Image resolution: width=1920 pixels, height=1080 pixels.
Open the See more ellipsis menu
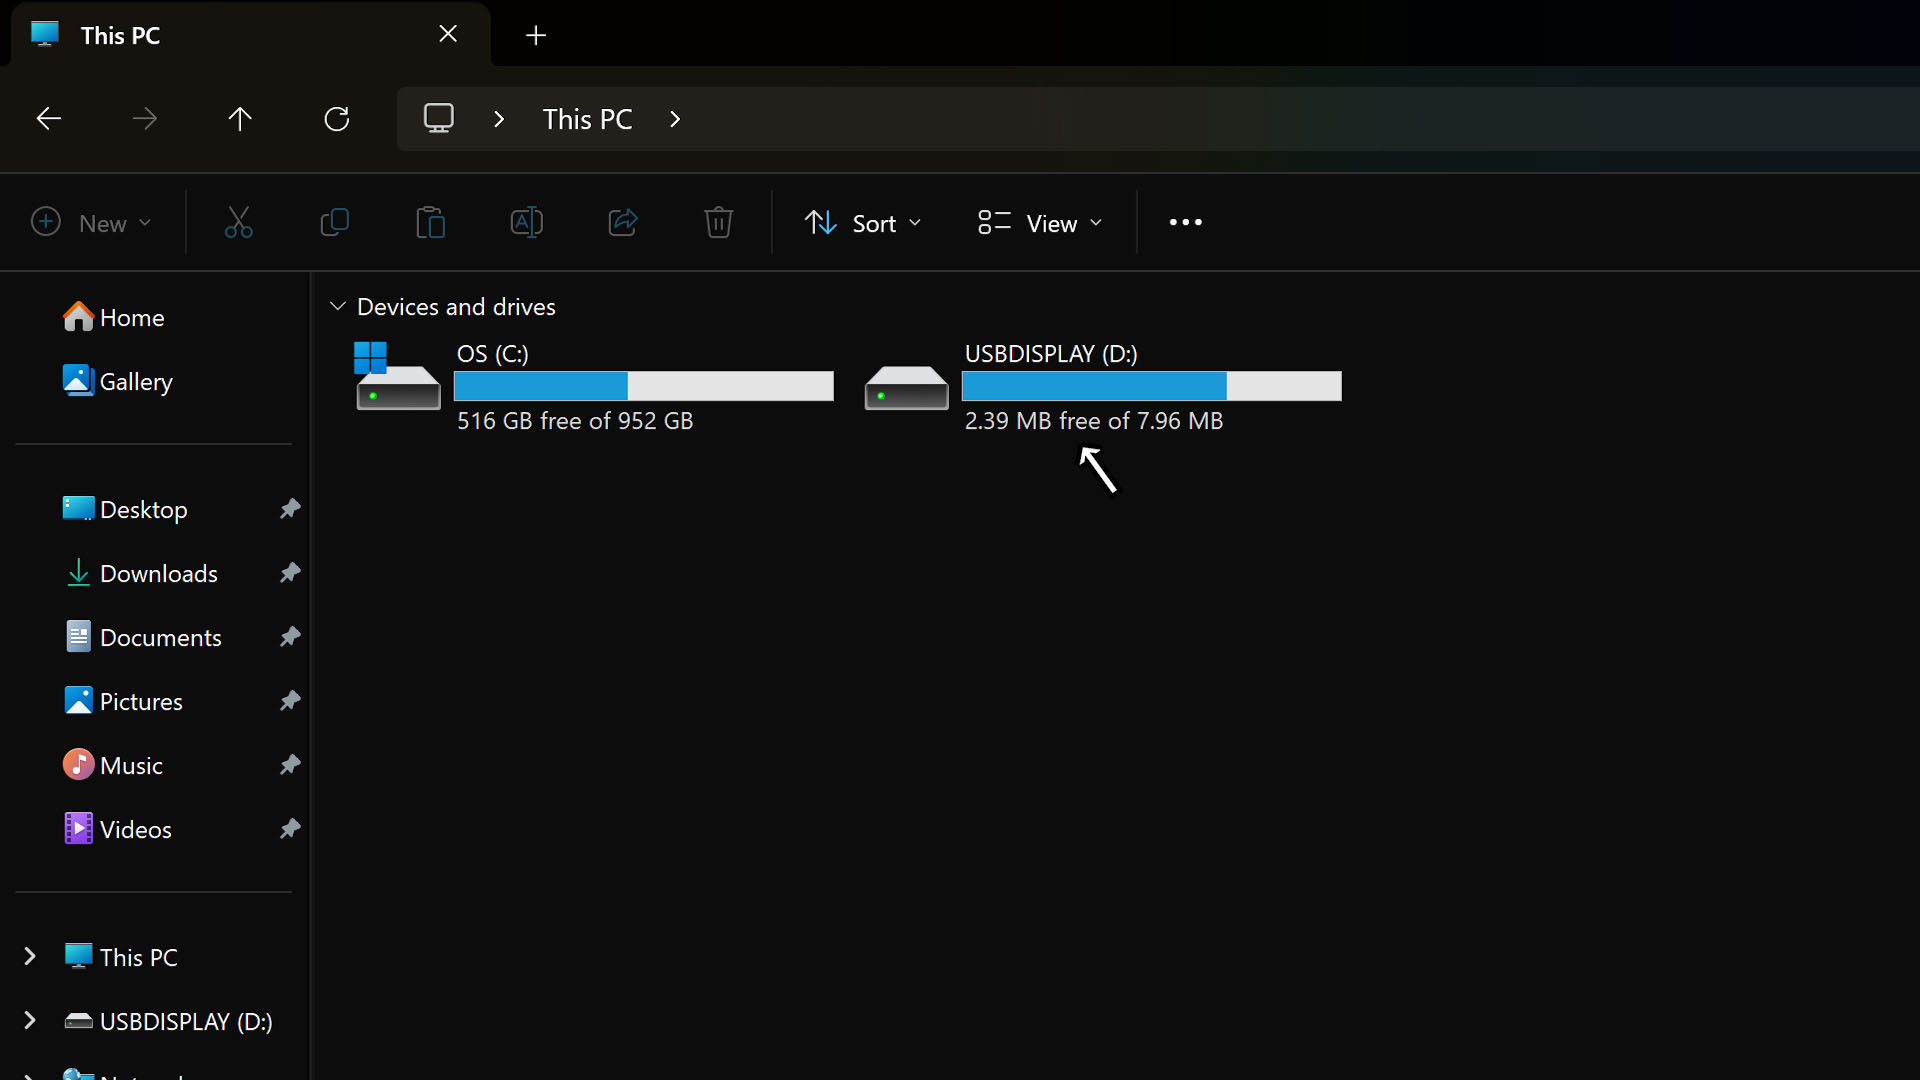[x=1185, y=222]
